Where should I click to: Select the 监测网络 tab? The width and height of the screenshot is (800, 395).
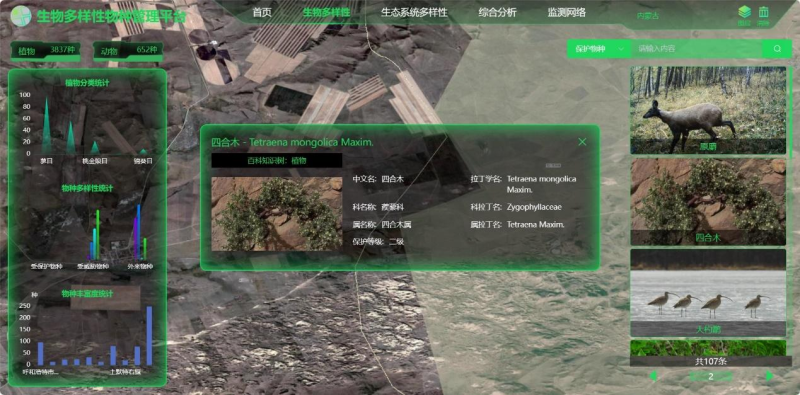coord(567,13)
